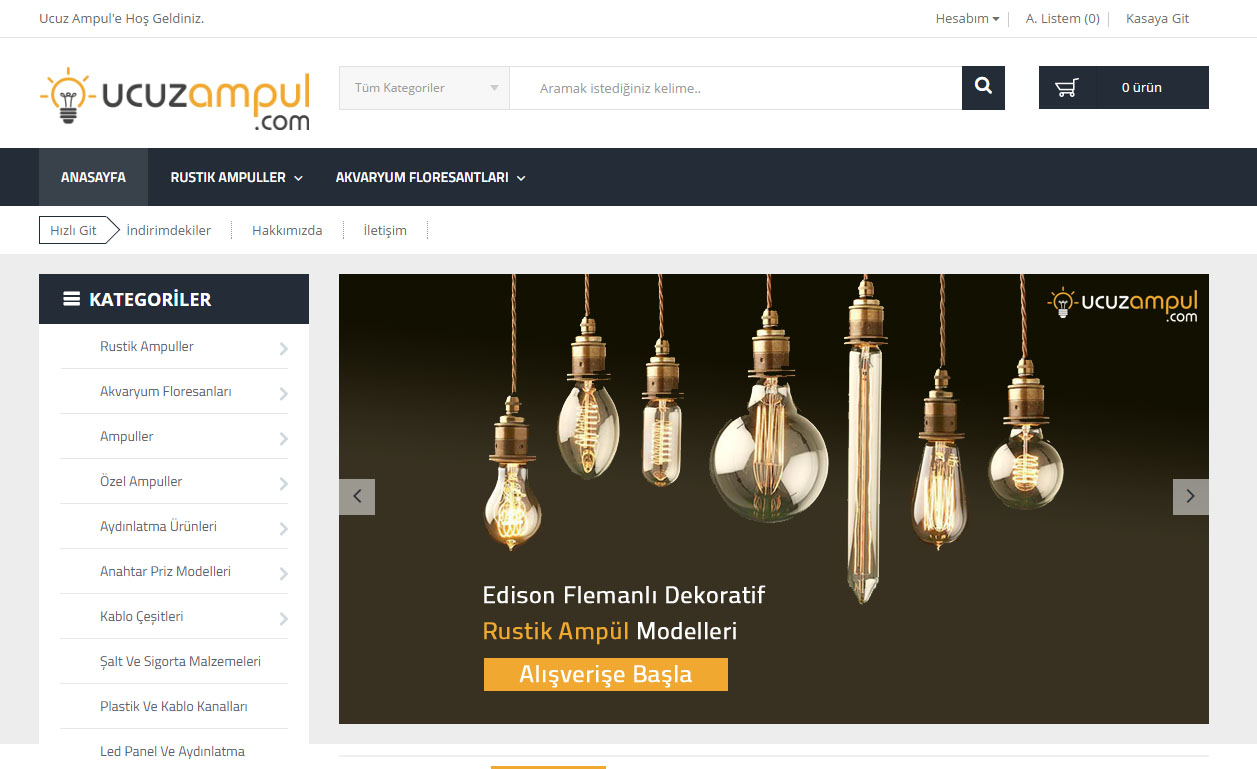1257x769 pixels.
Task: Open A. Listem wishlist link
Action: point(1062,18)
